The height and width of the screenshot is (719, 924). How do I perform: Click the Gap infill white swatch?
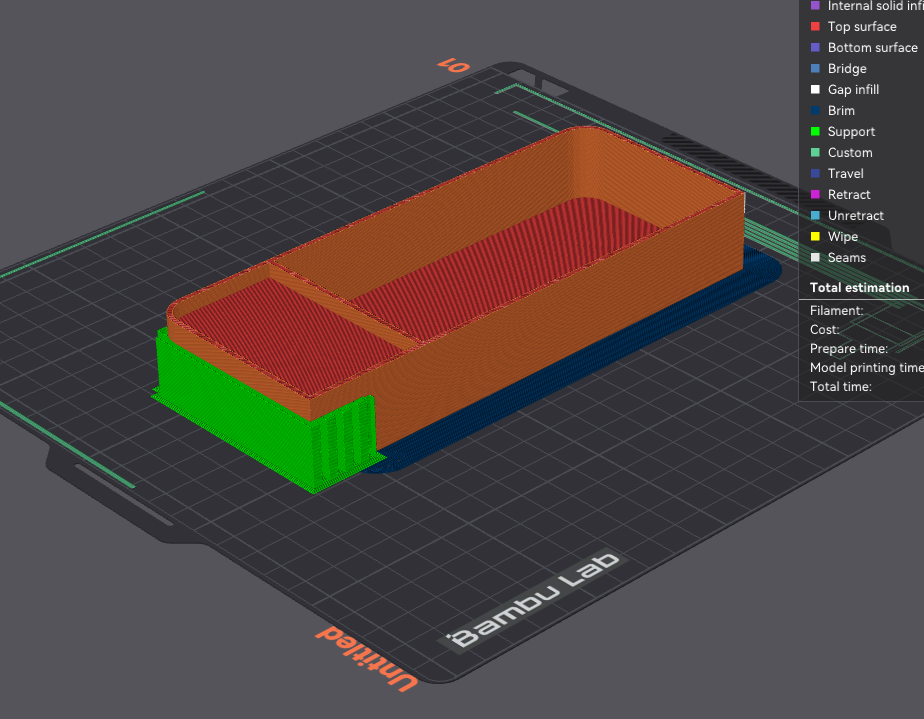point(815,90)
